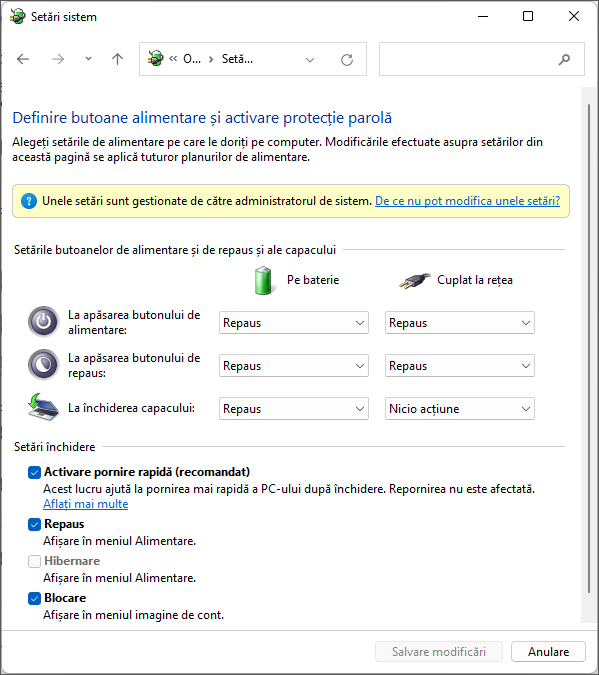This screenshot has width=599, height=675.
Task: Click the power button icon
Action: [43, 322]
